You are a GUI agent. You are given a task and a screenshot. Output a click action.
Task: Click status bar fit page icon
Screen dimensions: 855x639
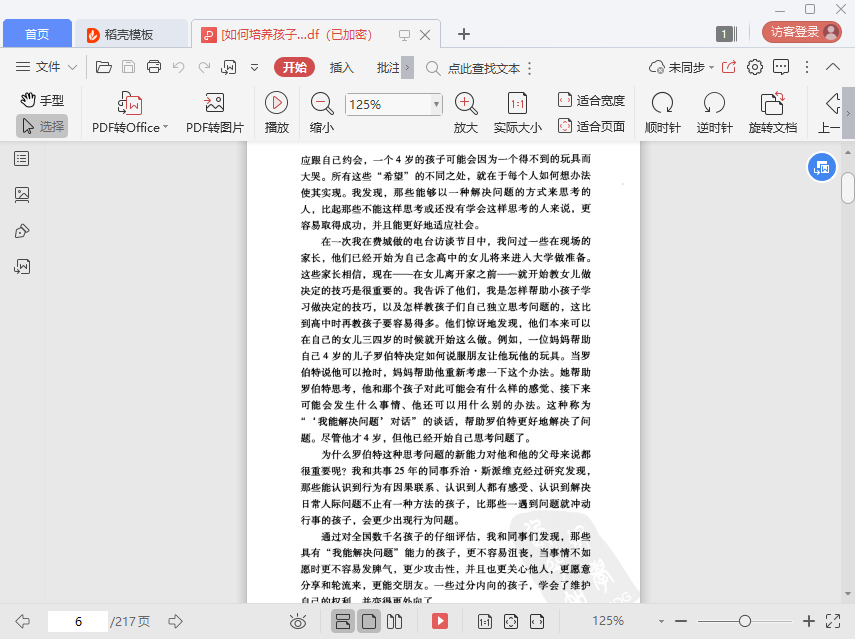(510, 621)
